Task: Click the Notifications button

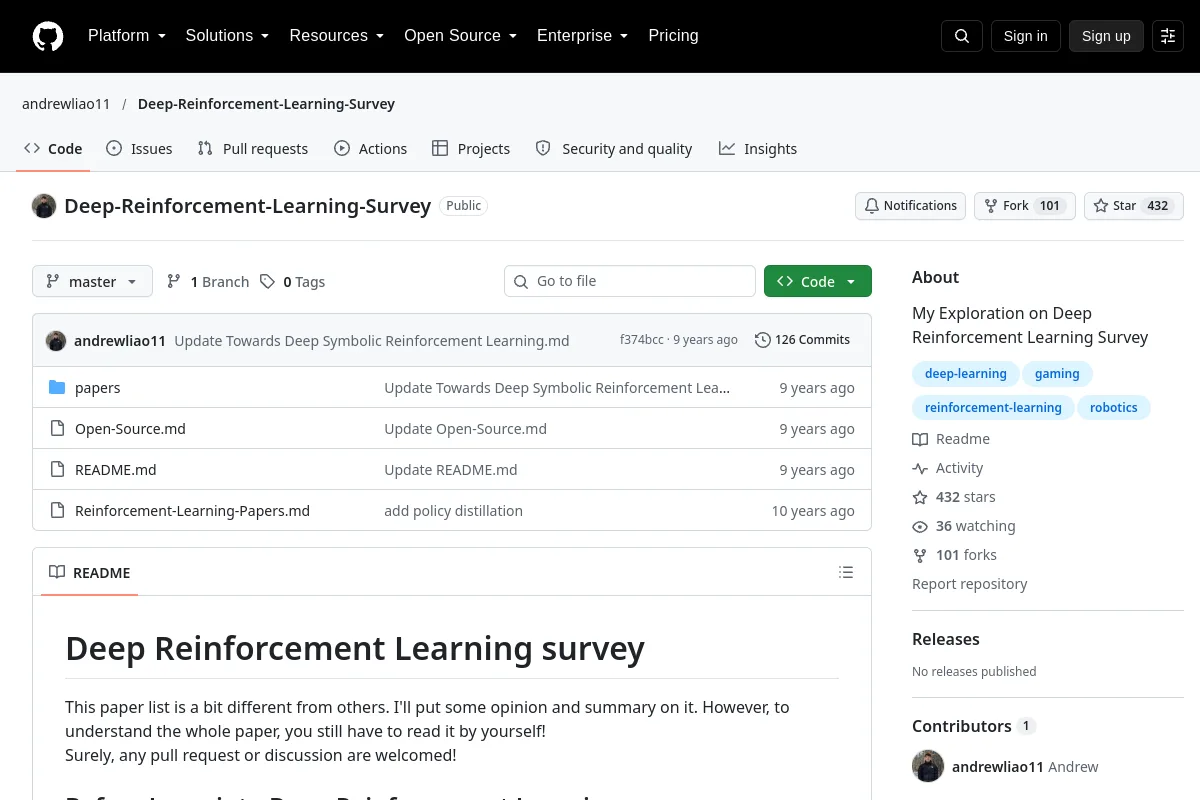Action: pos(910,206)
